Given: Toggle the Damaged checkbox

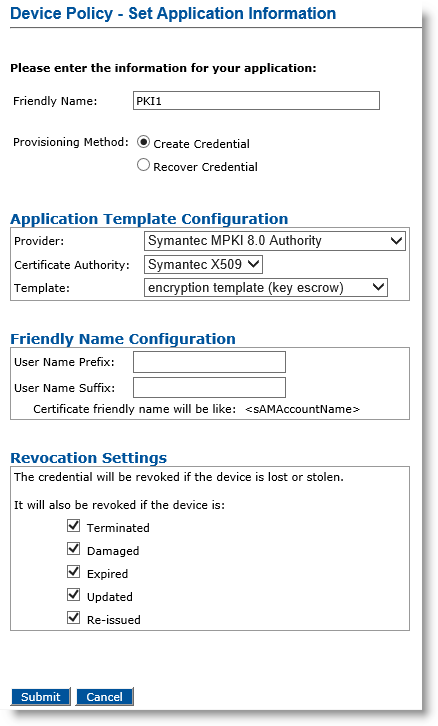Looking at the screenshot, I should 74,549.
